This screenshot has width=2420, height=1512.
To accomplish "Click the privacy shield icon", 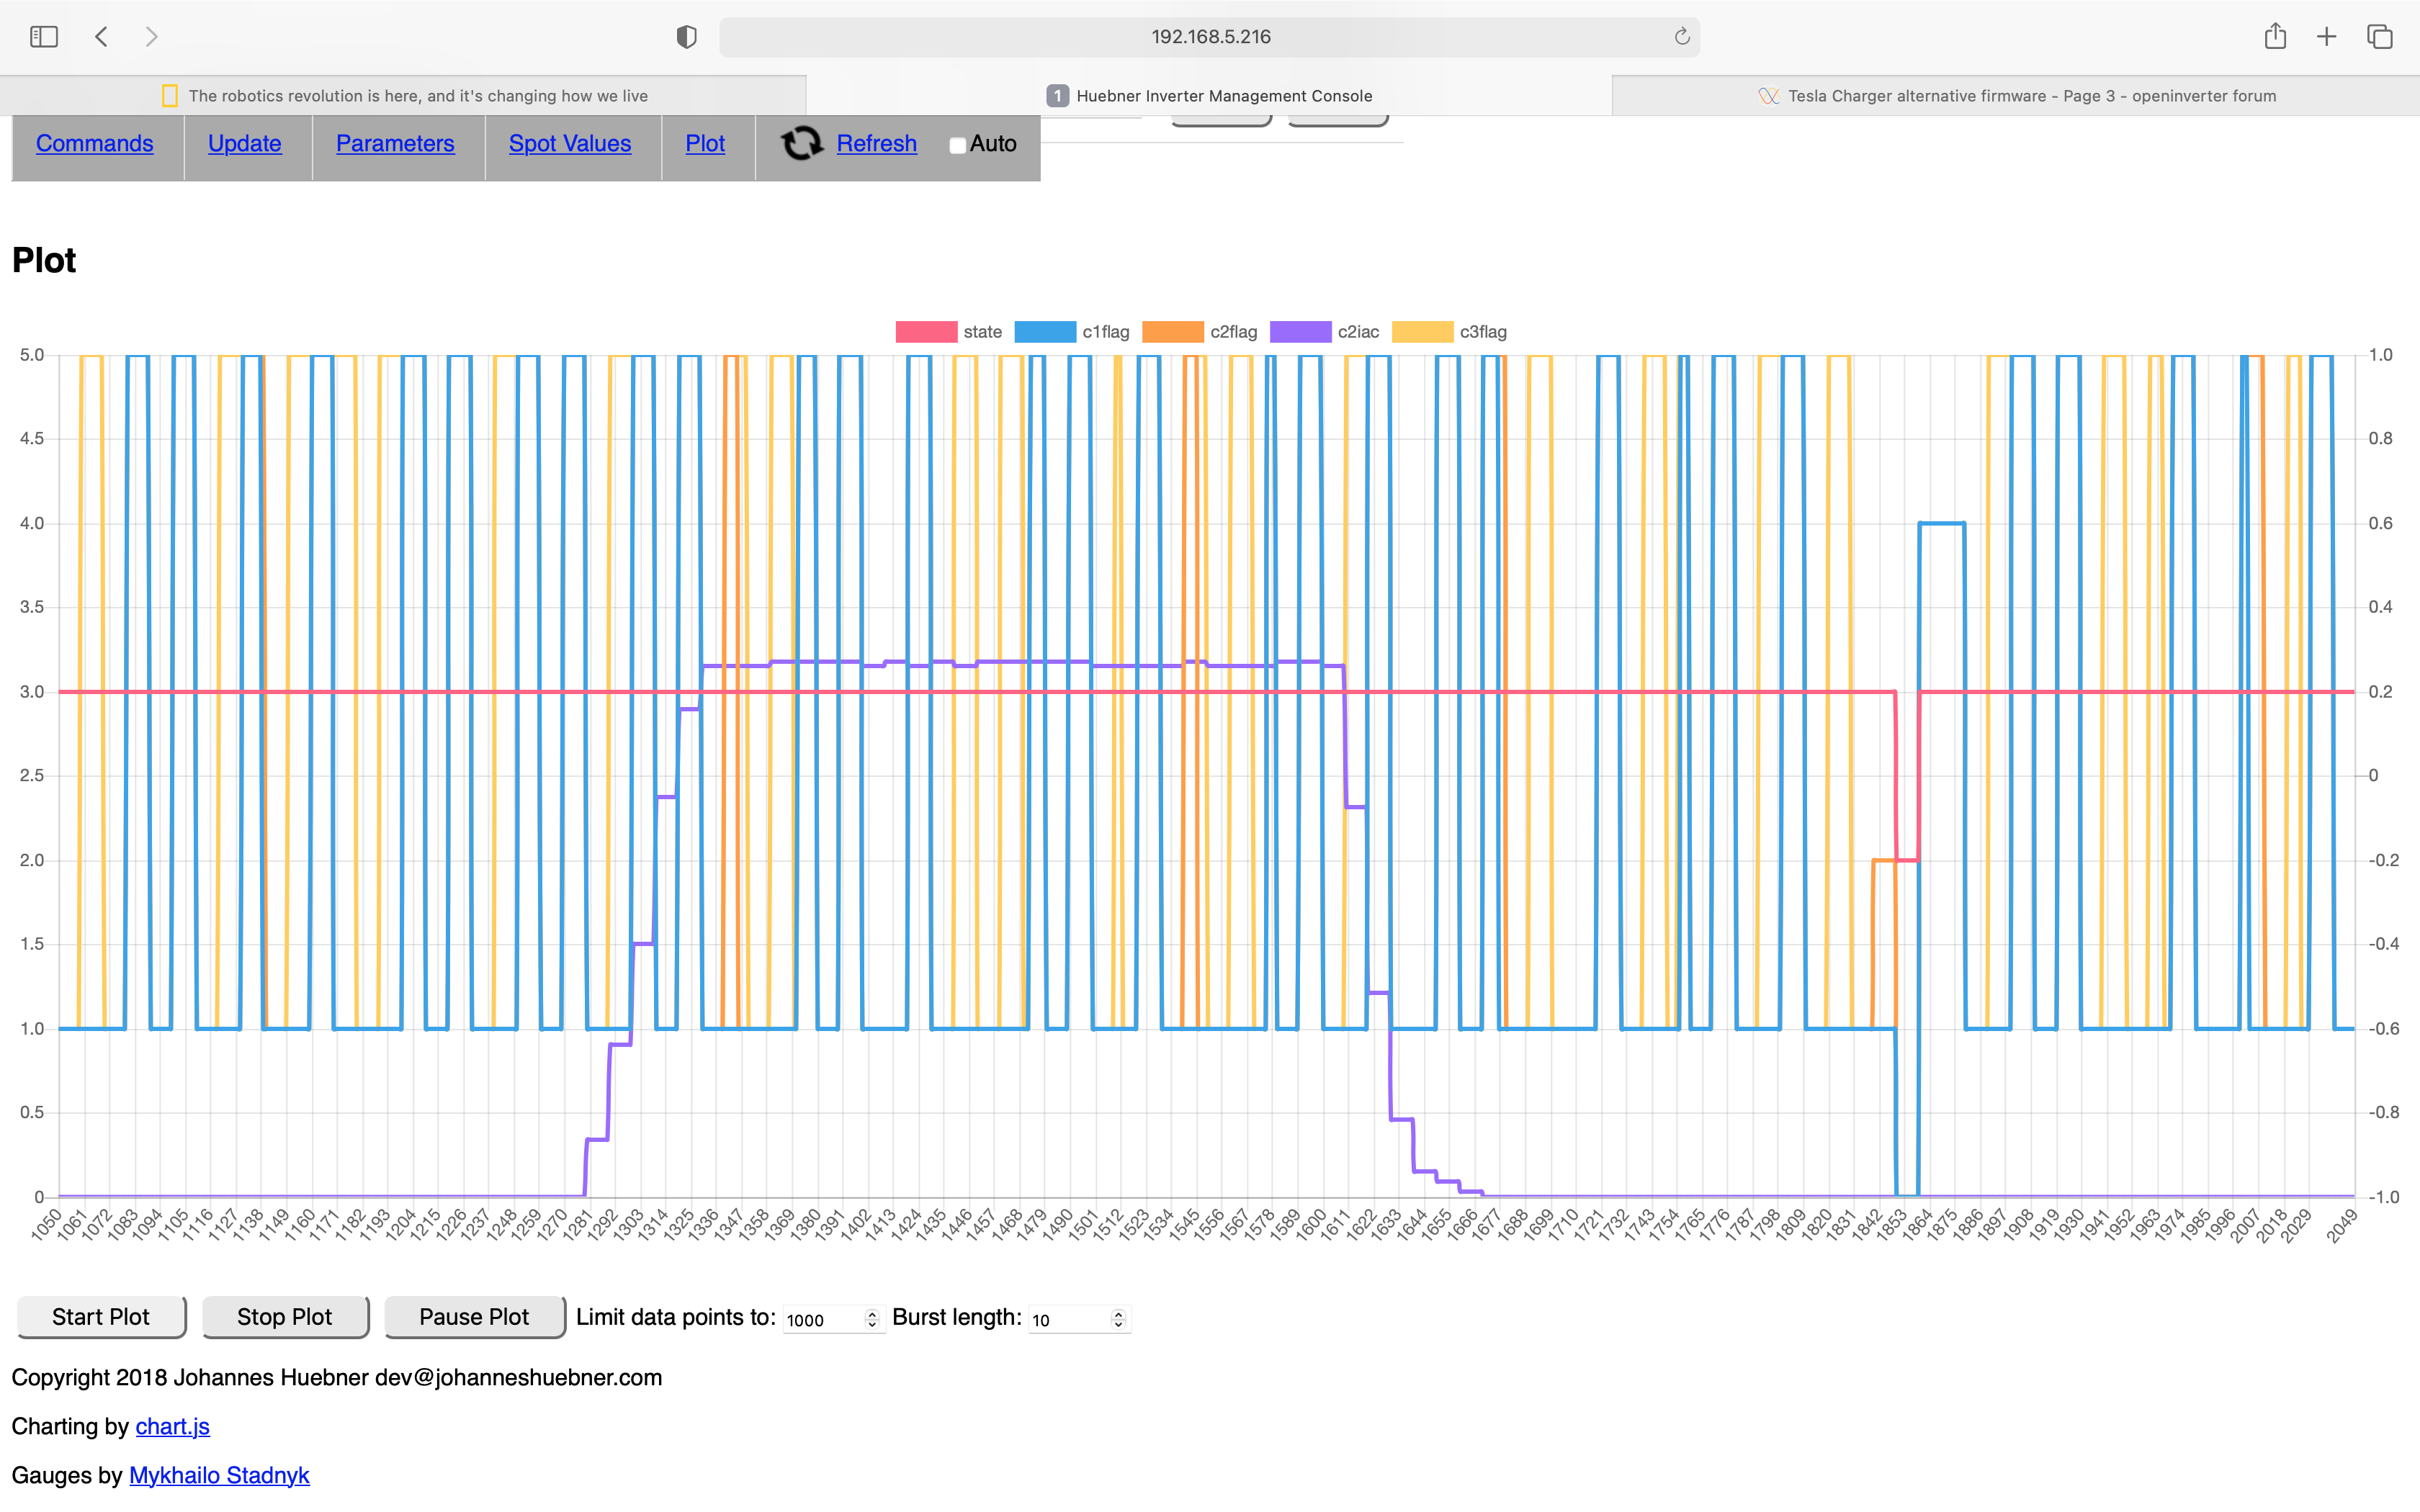I will [686, 37].
